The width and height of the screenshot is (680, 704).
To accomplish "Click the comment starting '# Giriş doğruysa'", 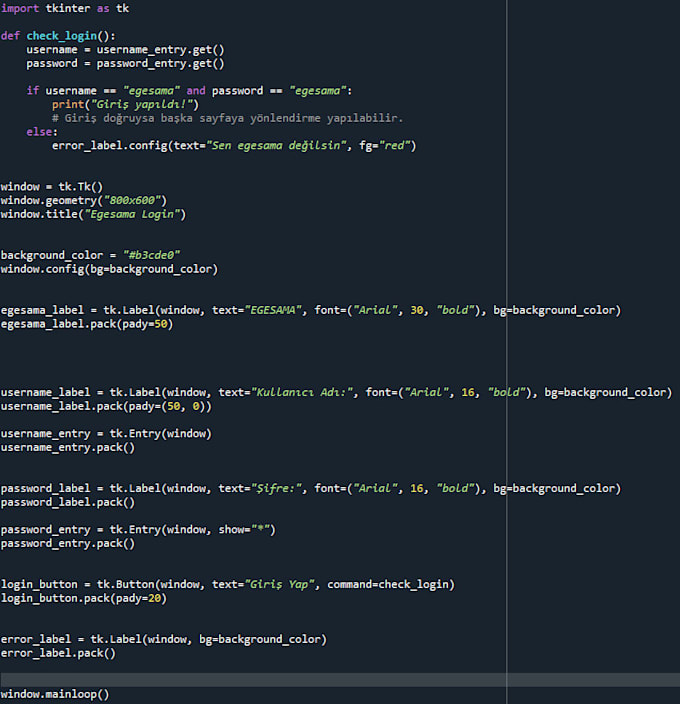I will point(227,119).
